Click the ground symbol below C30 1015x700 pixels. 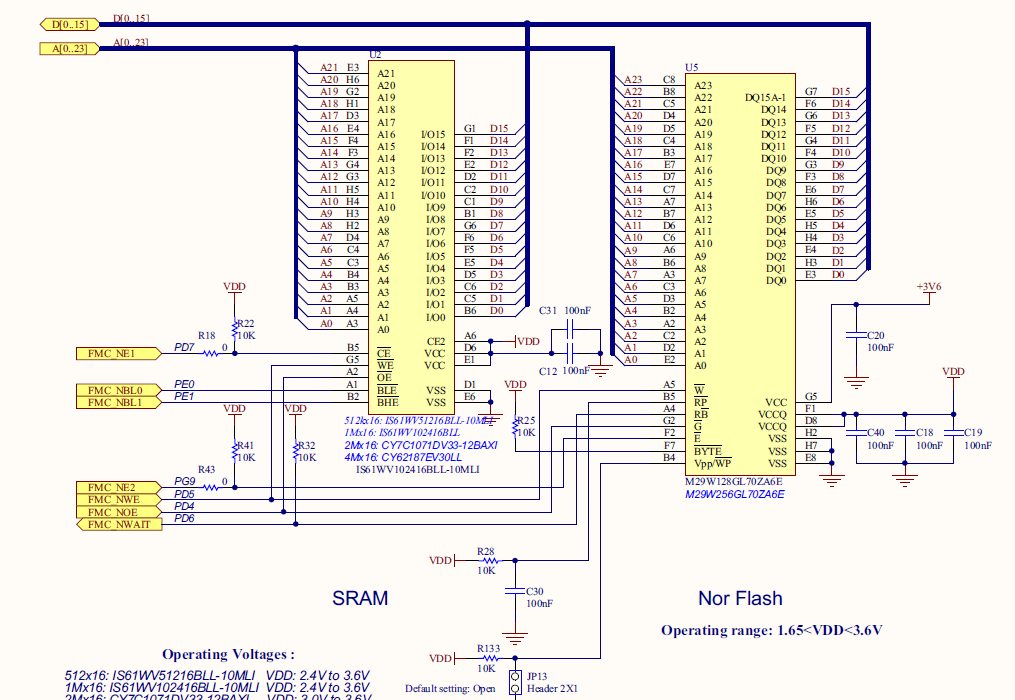(513, 634)
